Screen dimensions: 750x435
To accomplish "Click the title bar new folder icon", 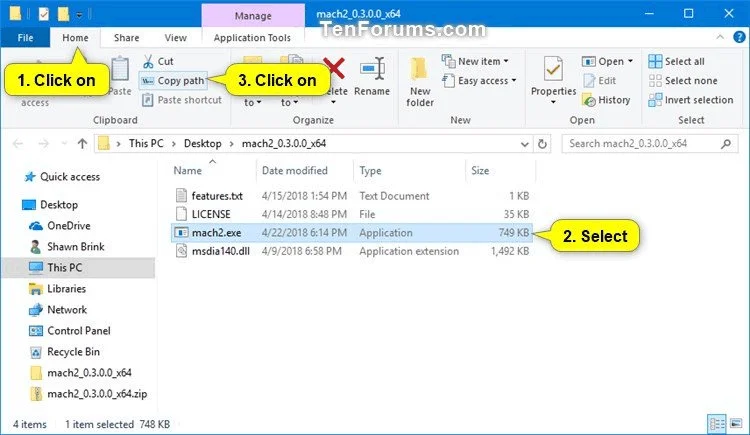I will pos(63,14).
